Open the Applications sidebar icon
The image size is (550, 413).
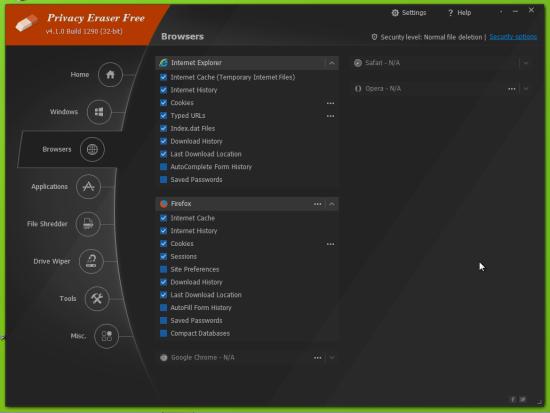coord(88,186)
